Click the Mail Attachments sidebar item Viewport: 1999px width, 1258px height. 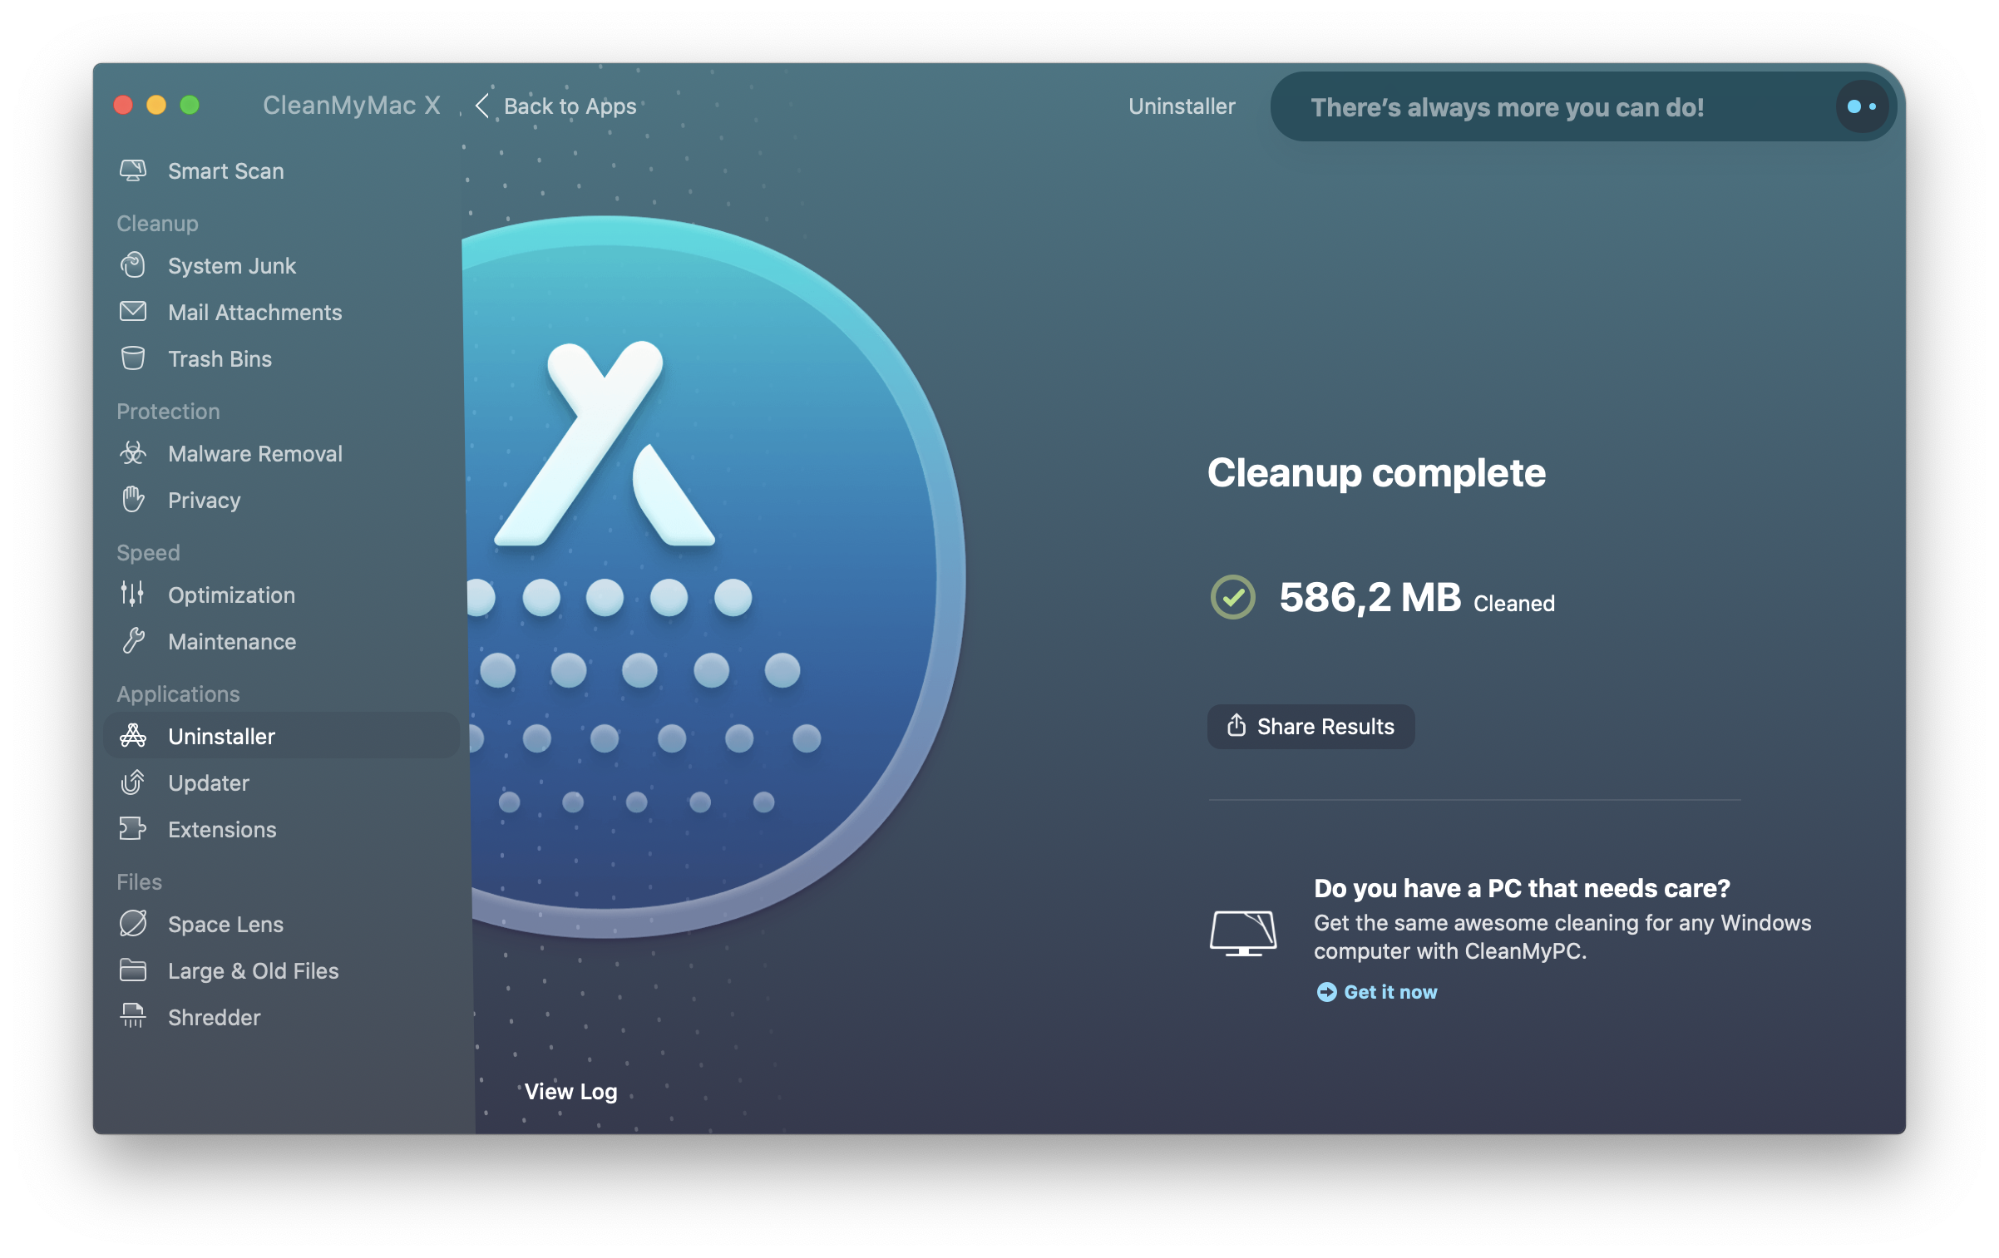253,312
